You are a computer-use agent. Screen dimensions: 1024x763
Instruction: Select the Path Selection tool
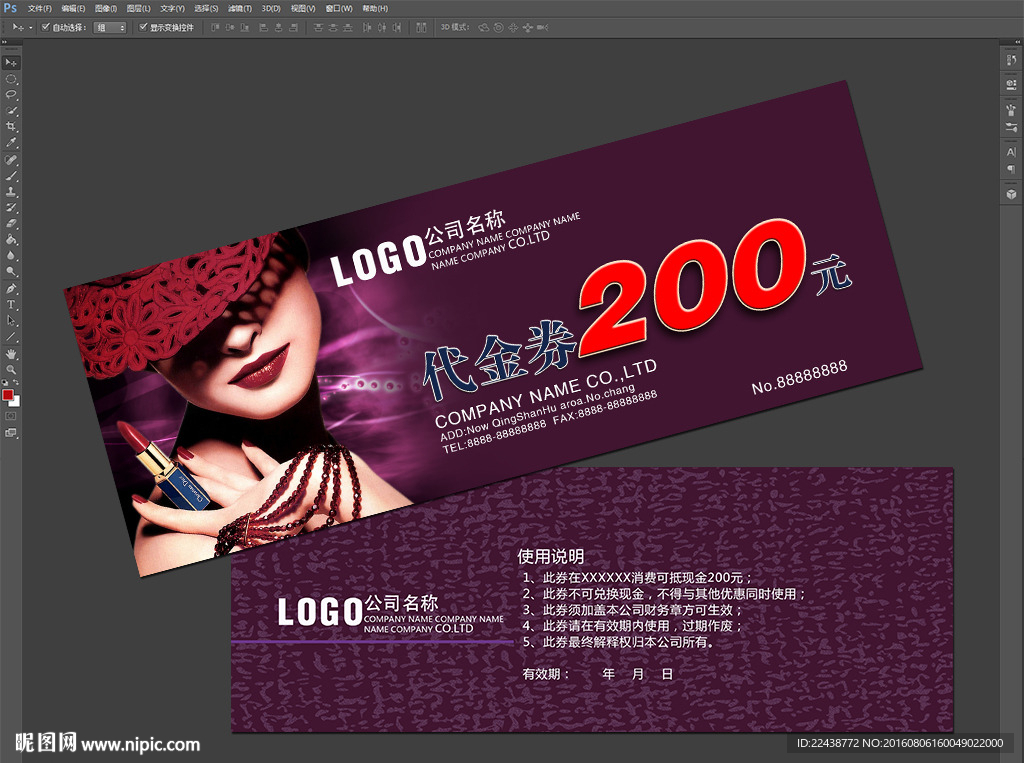(11, 321)
